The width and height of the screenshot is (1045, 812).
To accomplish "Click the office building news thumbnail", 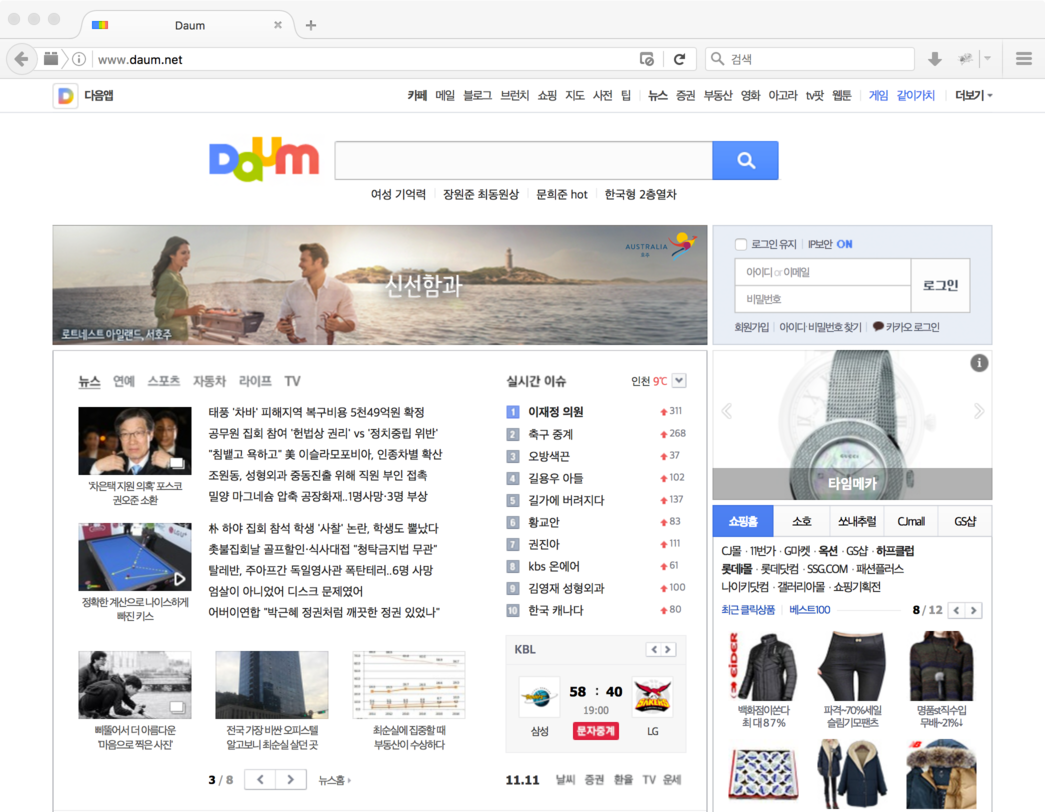I will (x=272, y=685).
